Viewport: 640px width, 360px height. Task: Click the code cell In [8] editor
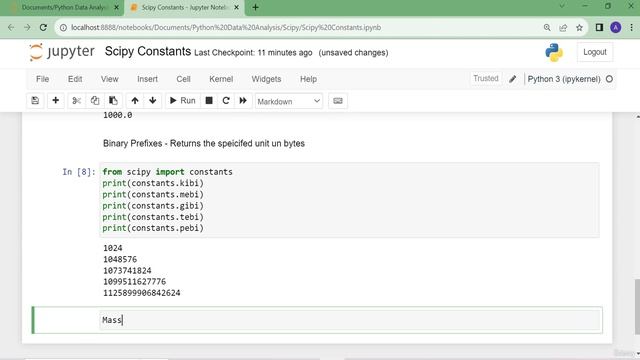coord(349,200)
